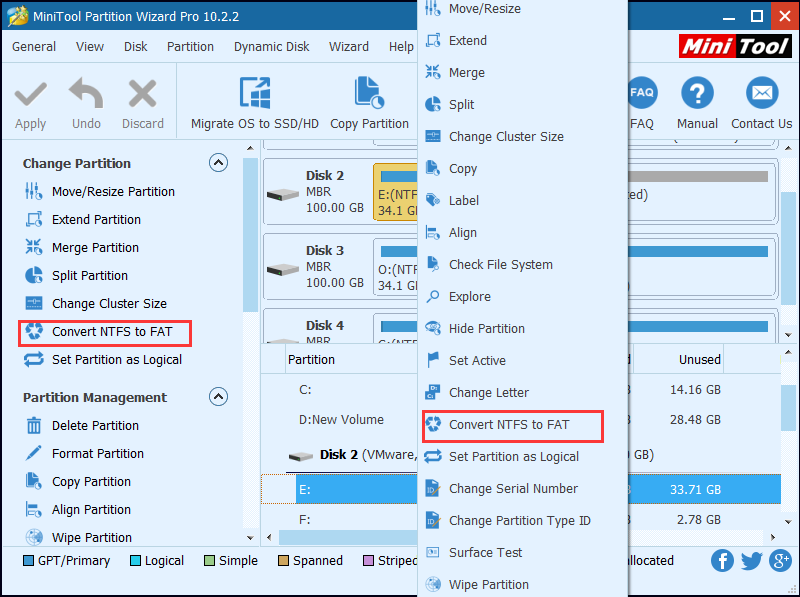
Task: Click the Apply checkmark icon
Action: (31, 94)
